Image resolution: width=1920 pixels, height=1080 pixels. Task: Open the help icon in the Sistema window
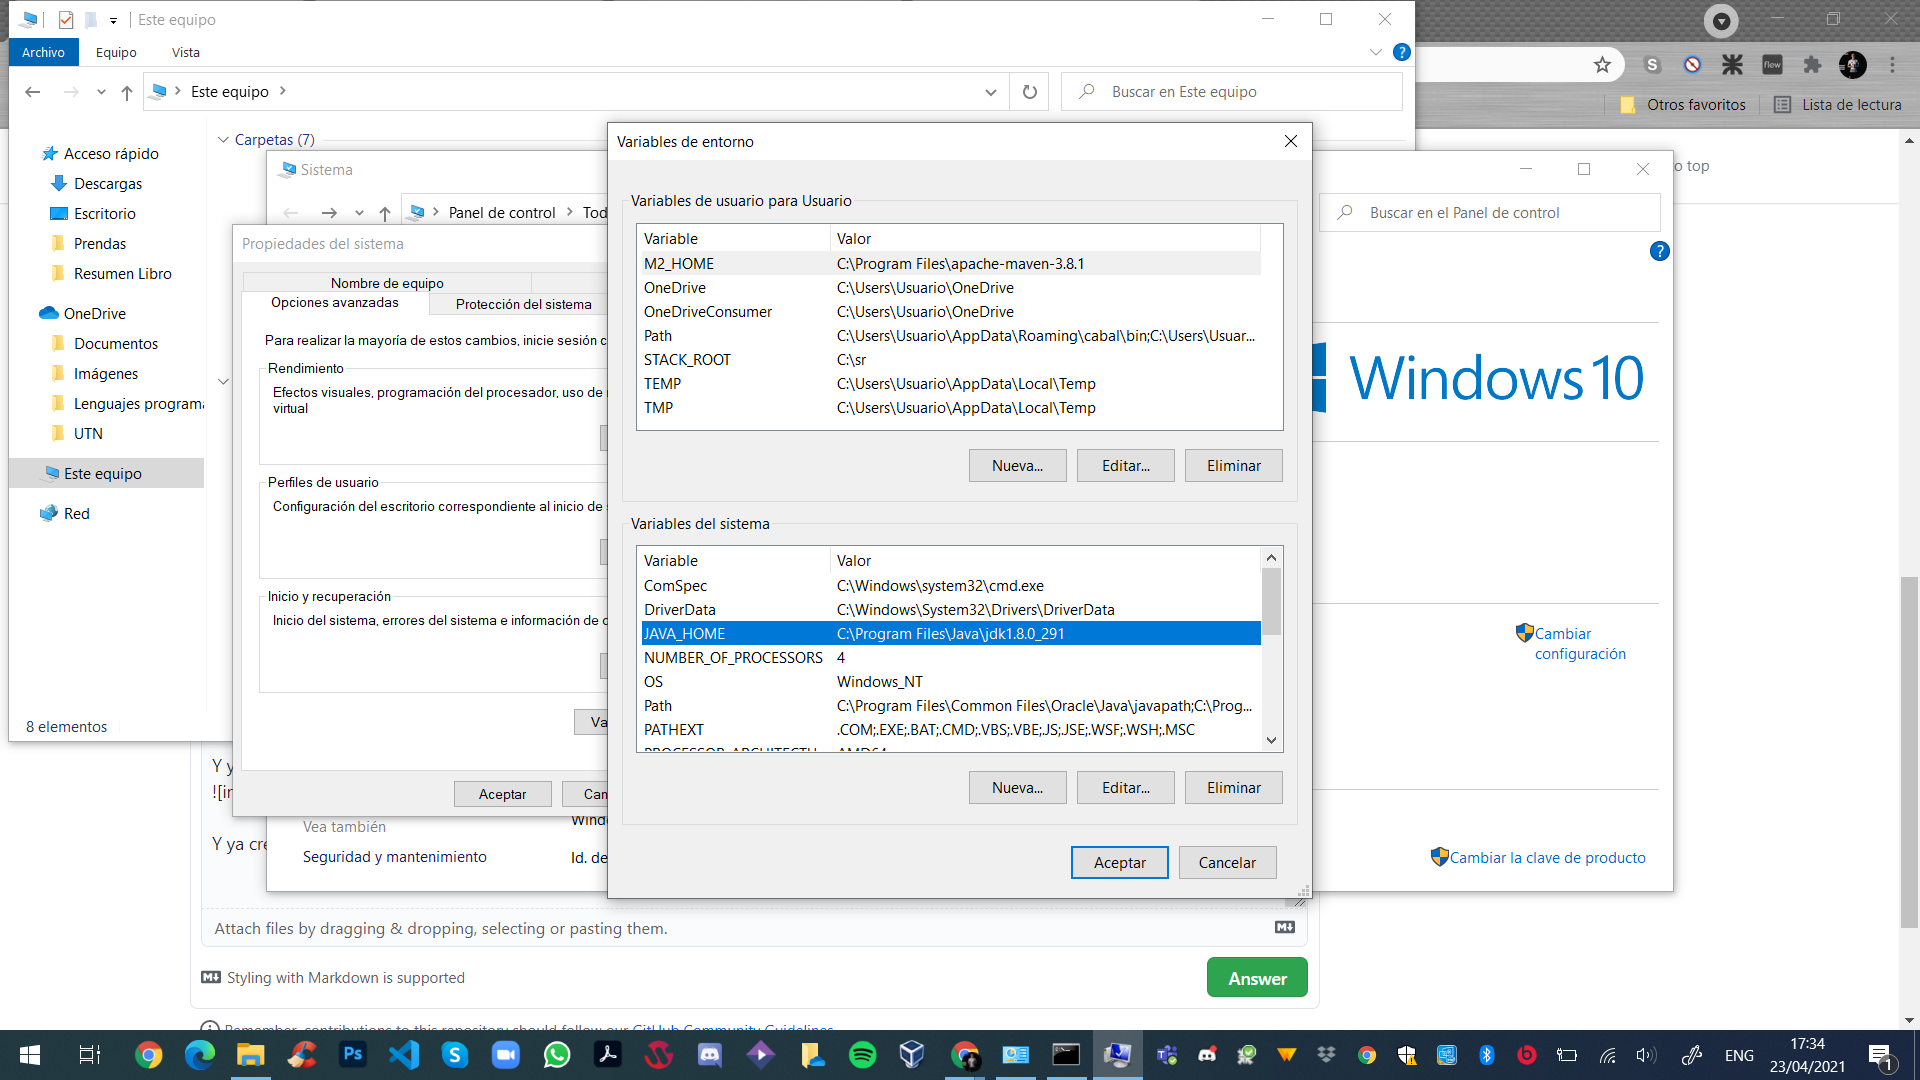[x=1659, y=251]
